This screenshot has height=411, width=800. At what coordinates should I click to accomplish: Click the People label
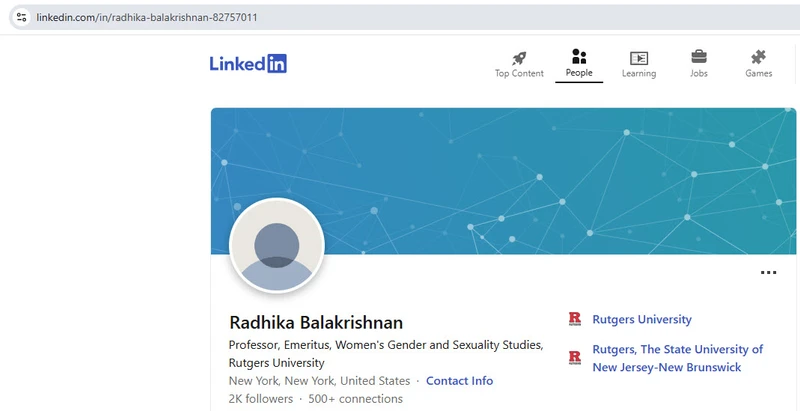tap(579, 73)
